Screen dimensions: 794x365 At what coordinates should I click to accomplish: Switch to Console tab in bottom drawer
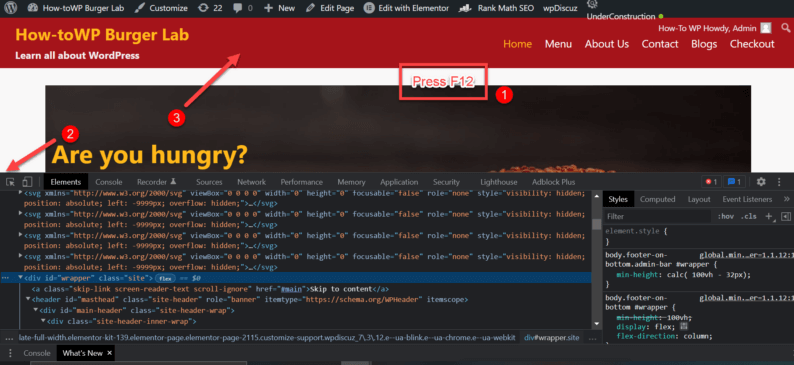pos(37,353)
